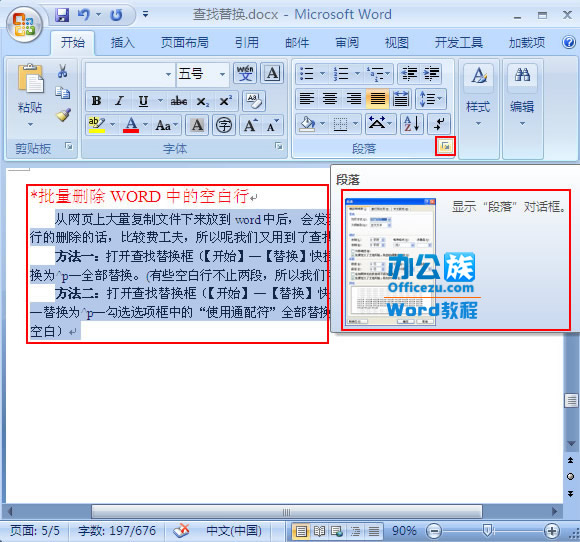Insert an enclosed character (字 circle)
580x542 pixels.
coord(224,125)
